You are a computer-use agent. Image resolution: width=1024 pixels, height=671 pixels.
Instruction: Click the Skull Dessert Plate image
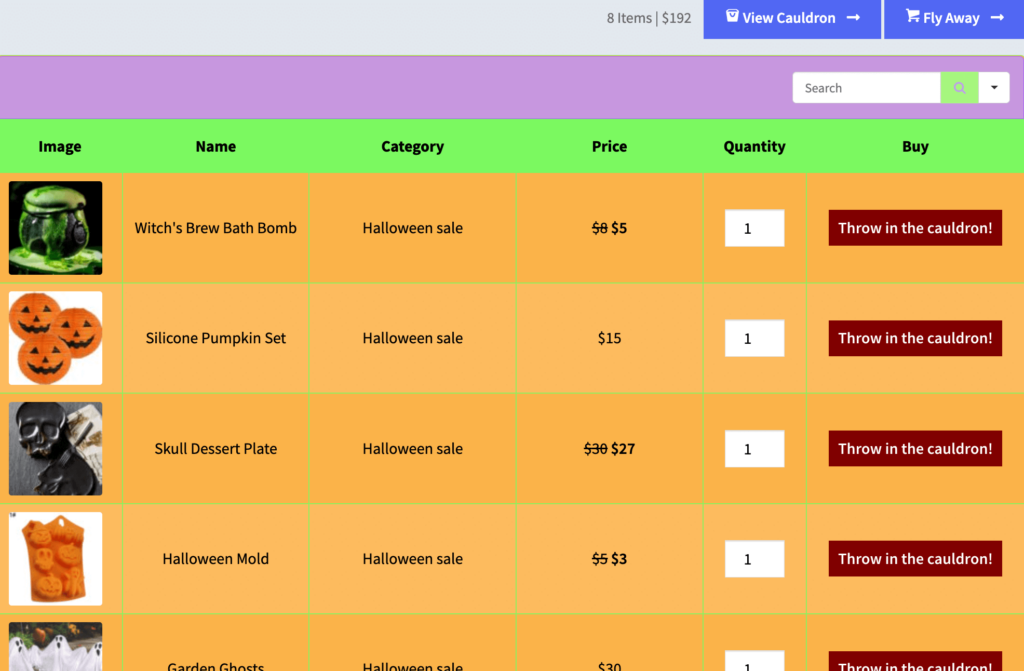tap(55, 448)
